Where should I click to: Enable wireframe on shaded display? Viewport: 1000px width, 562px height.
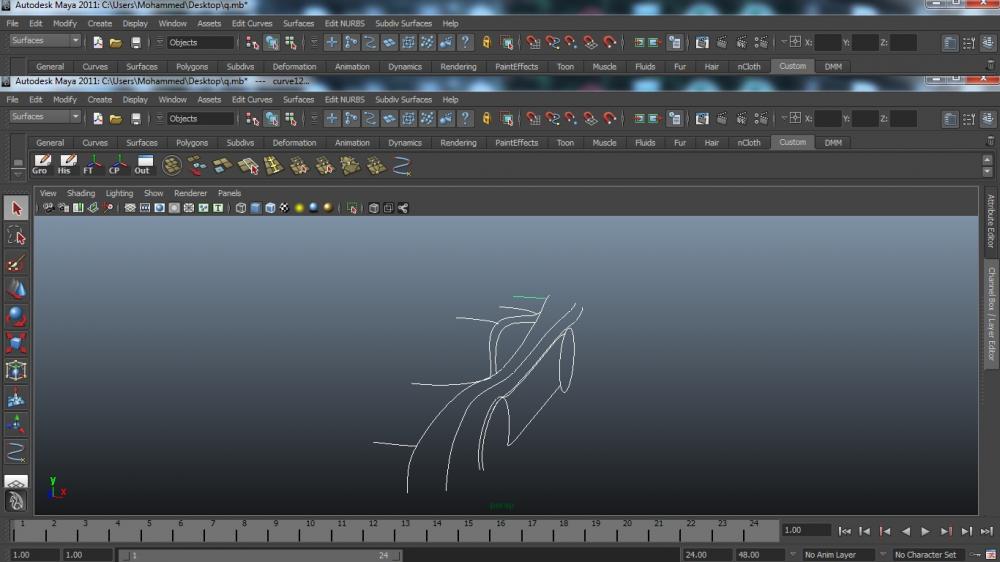point(270,208)
